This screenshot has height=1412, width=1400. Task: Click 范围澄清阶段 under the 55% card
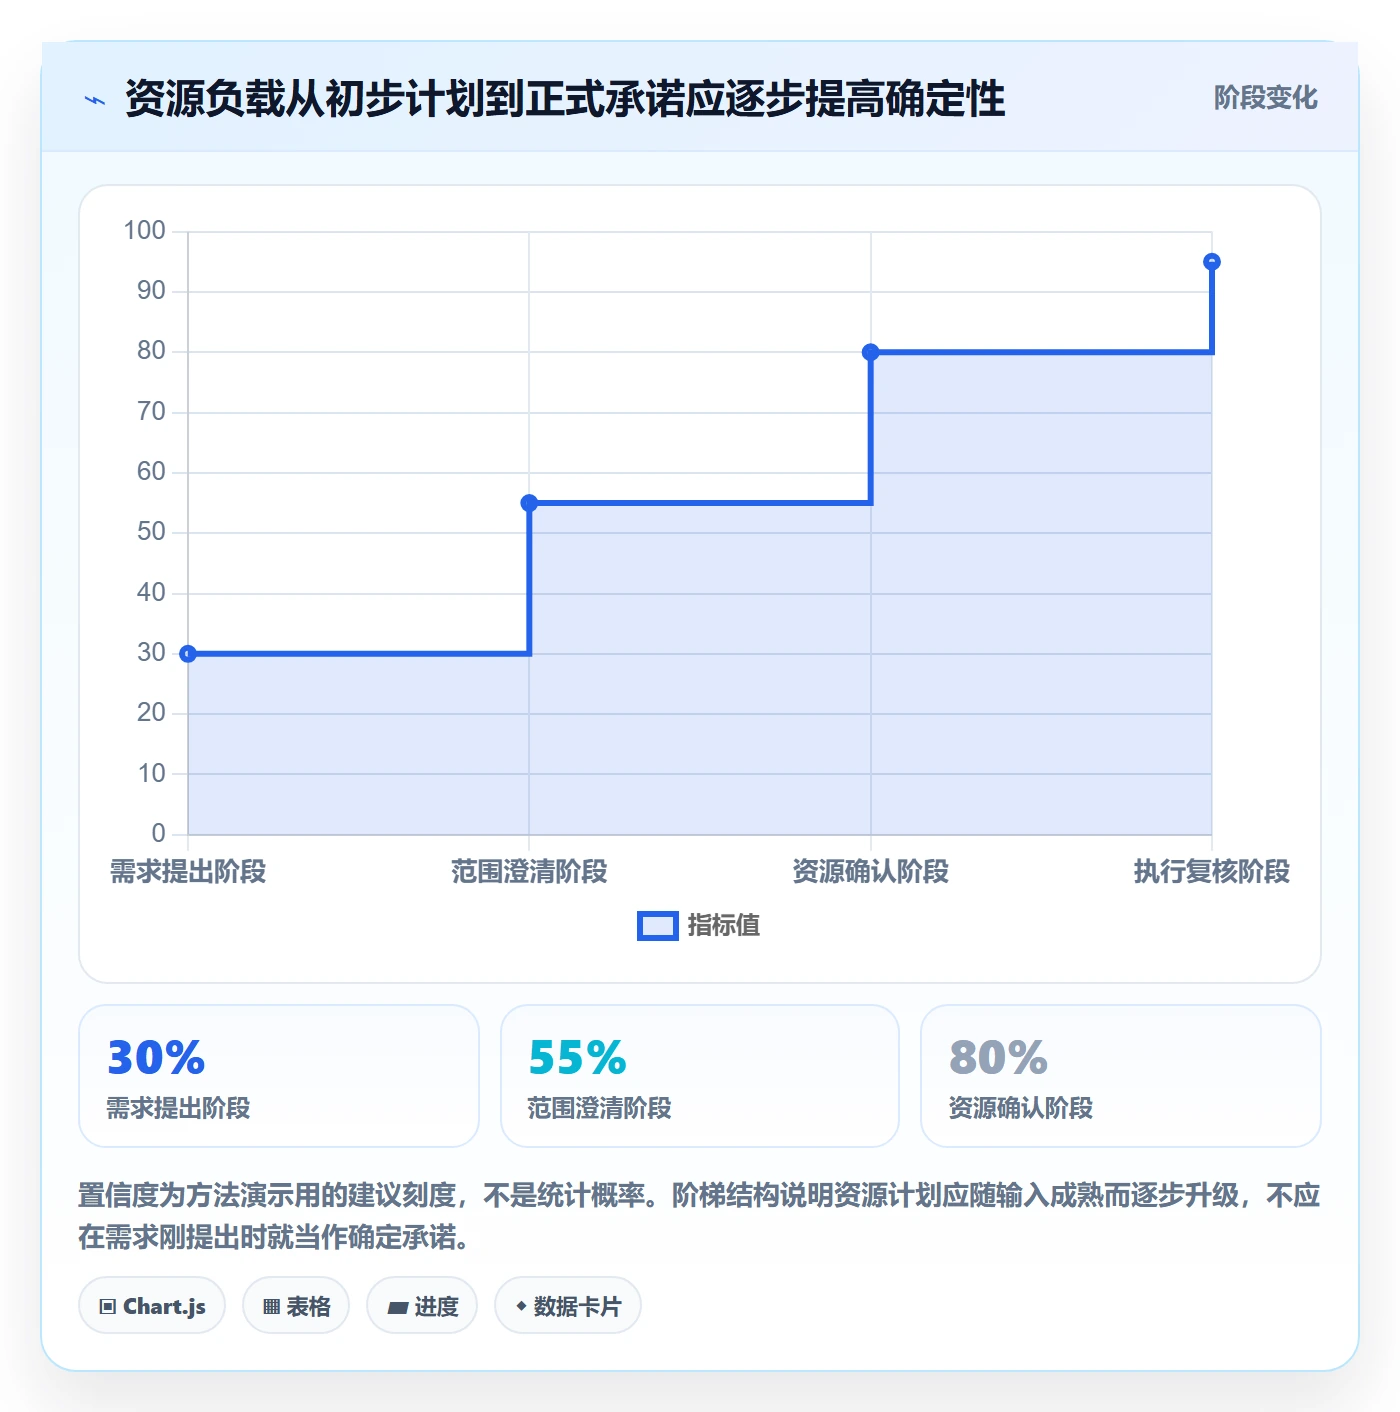pos(600,1108)
